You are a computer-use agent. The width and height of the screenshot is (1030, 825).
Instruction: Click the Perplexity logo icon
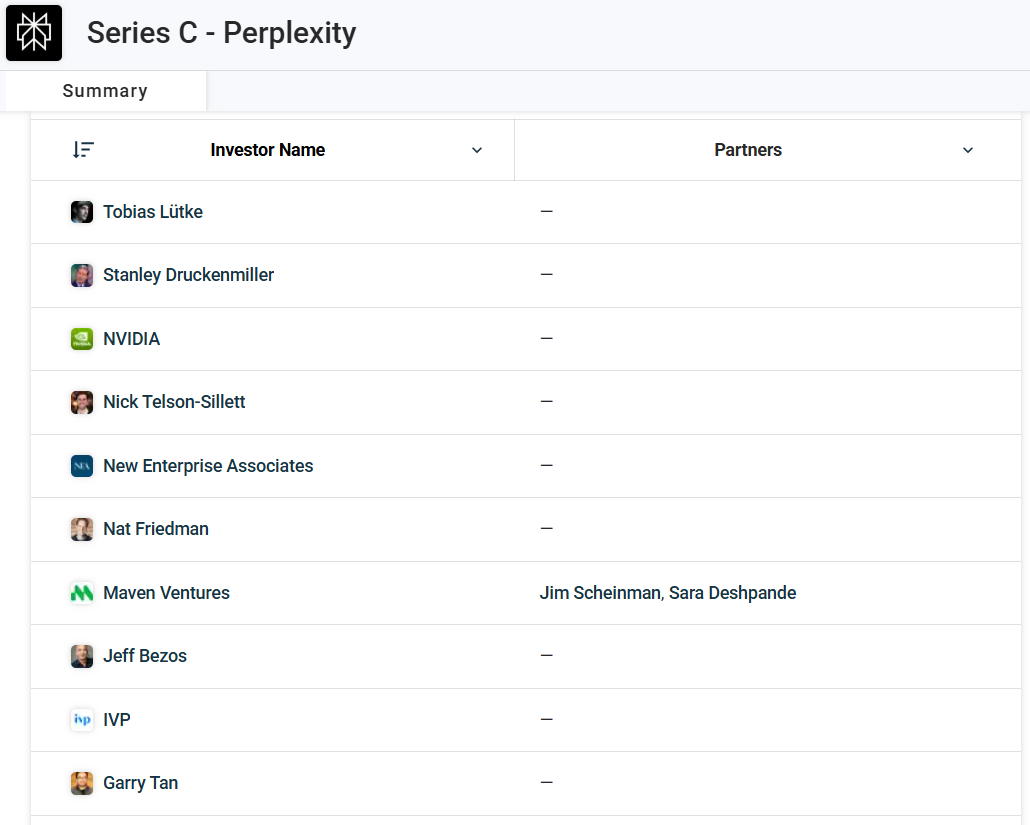(x=34, y=33)
